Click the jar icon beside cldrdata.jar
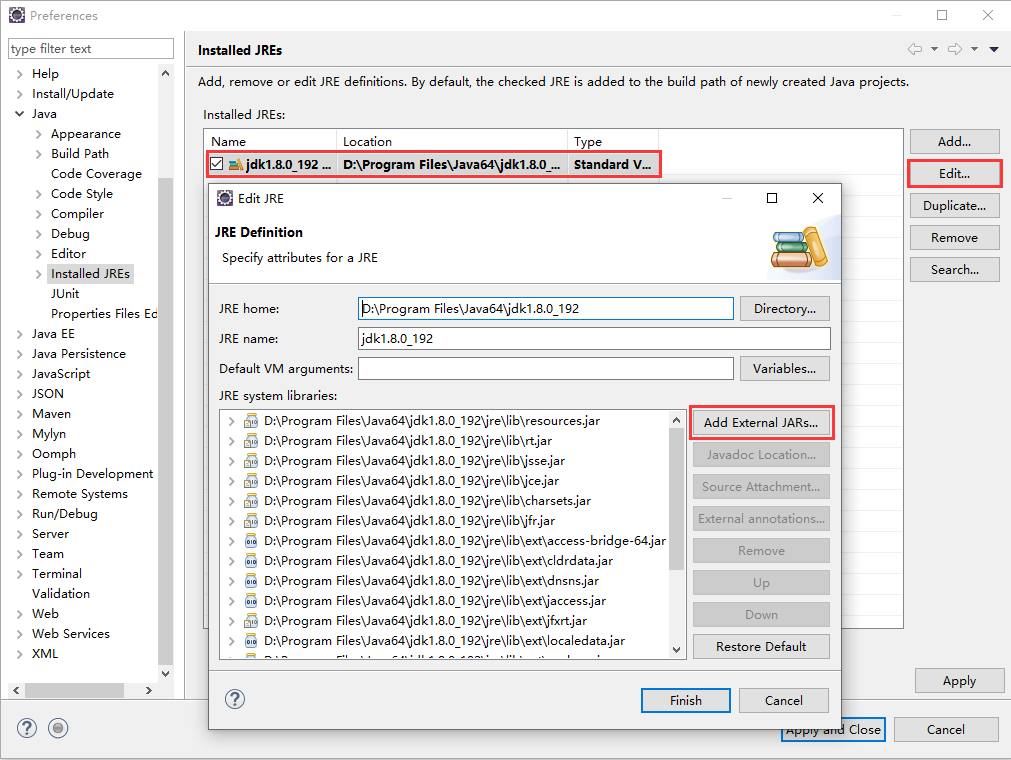 point(250,561)
